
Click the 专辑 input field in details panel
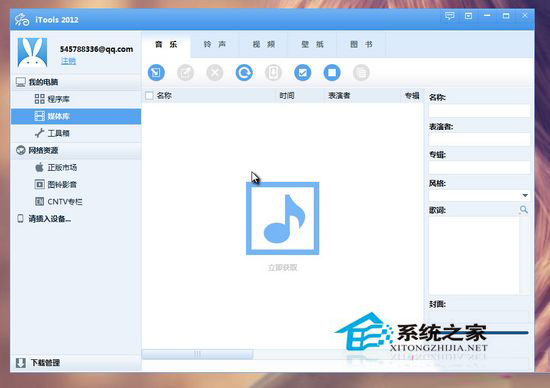pos(479,167)
